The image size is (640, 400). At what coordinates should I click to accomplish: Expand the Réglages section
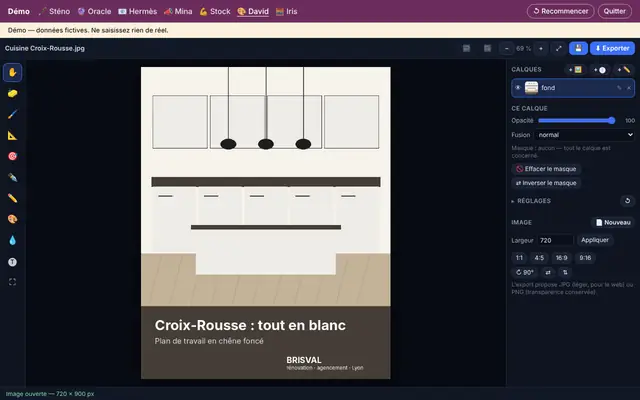[x=531, y=201]
